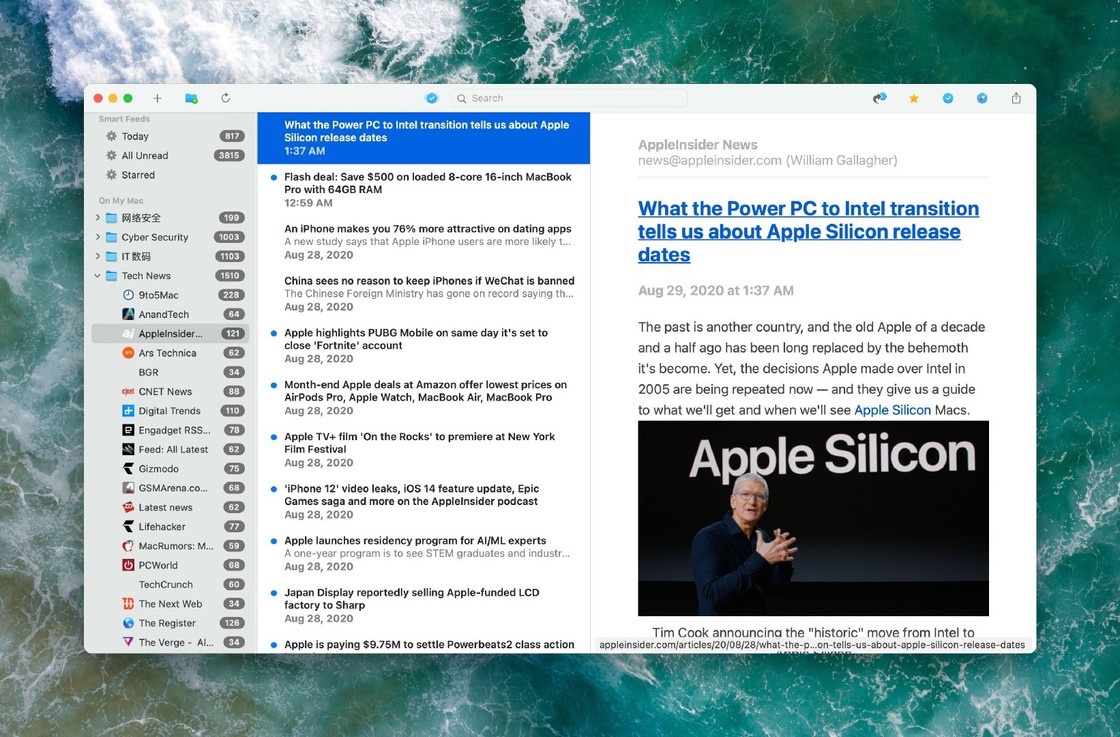The height and width of the screenshot is (737, 1120).
Task: Click the 817 unread badge for Today
Action: (231, 136)
